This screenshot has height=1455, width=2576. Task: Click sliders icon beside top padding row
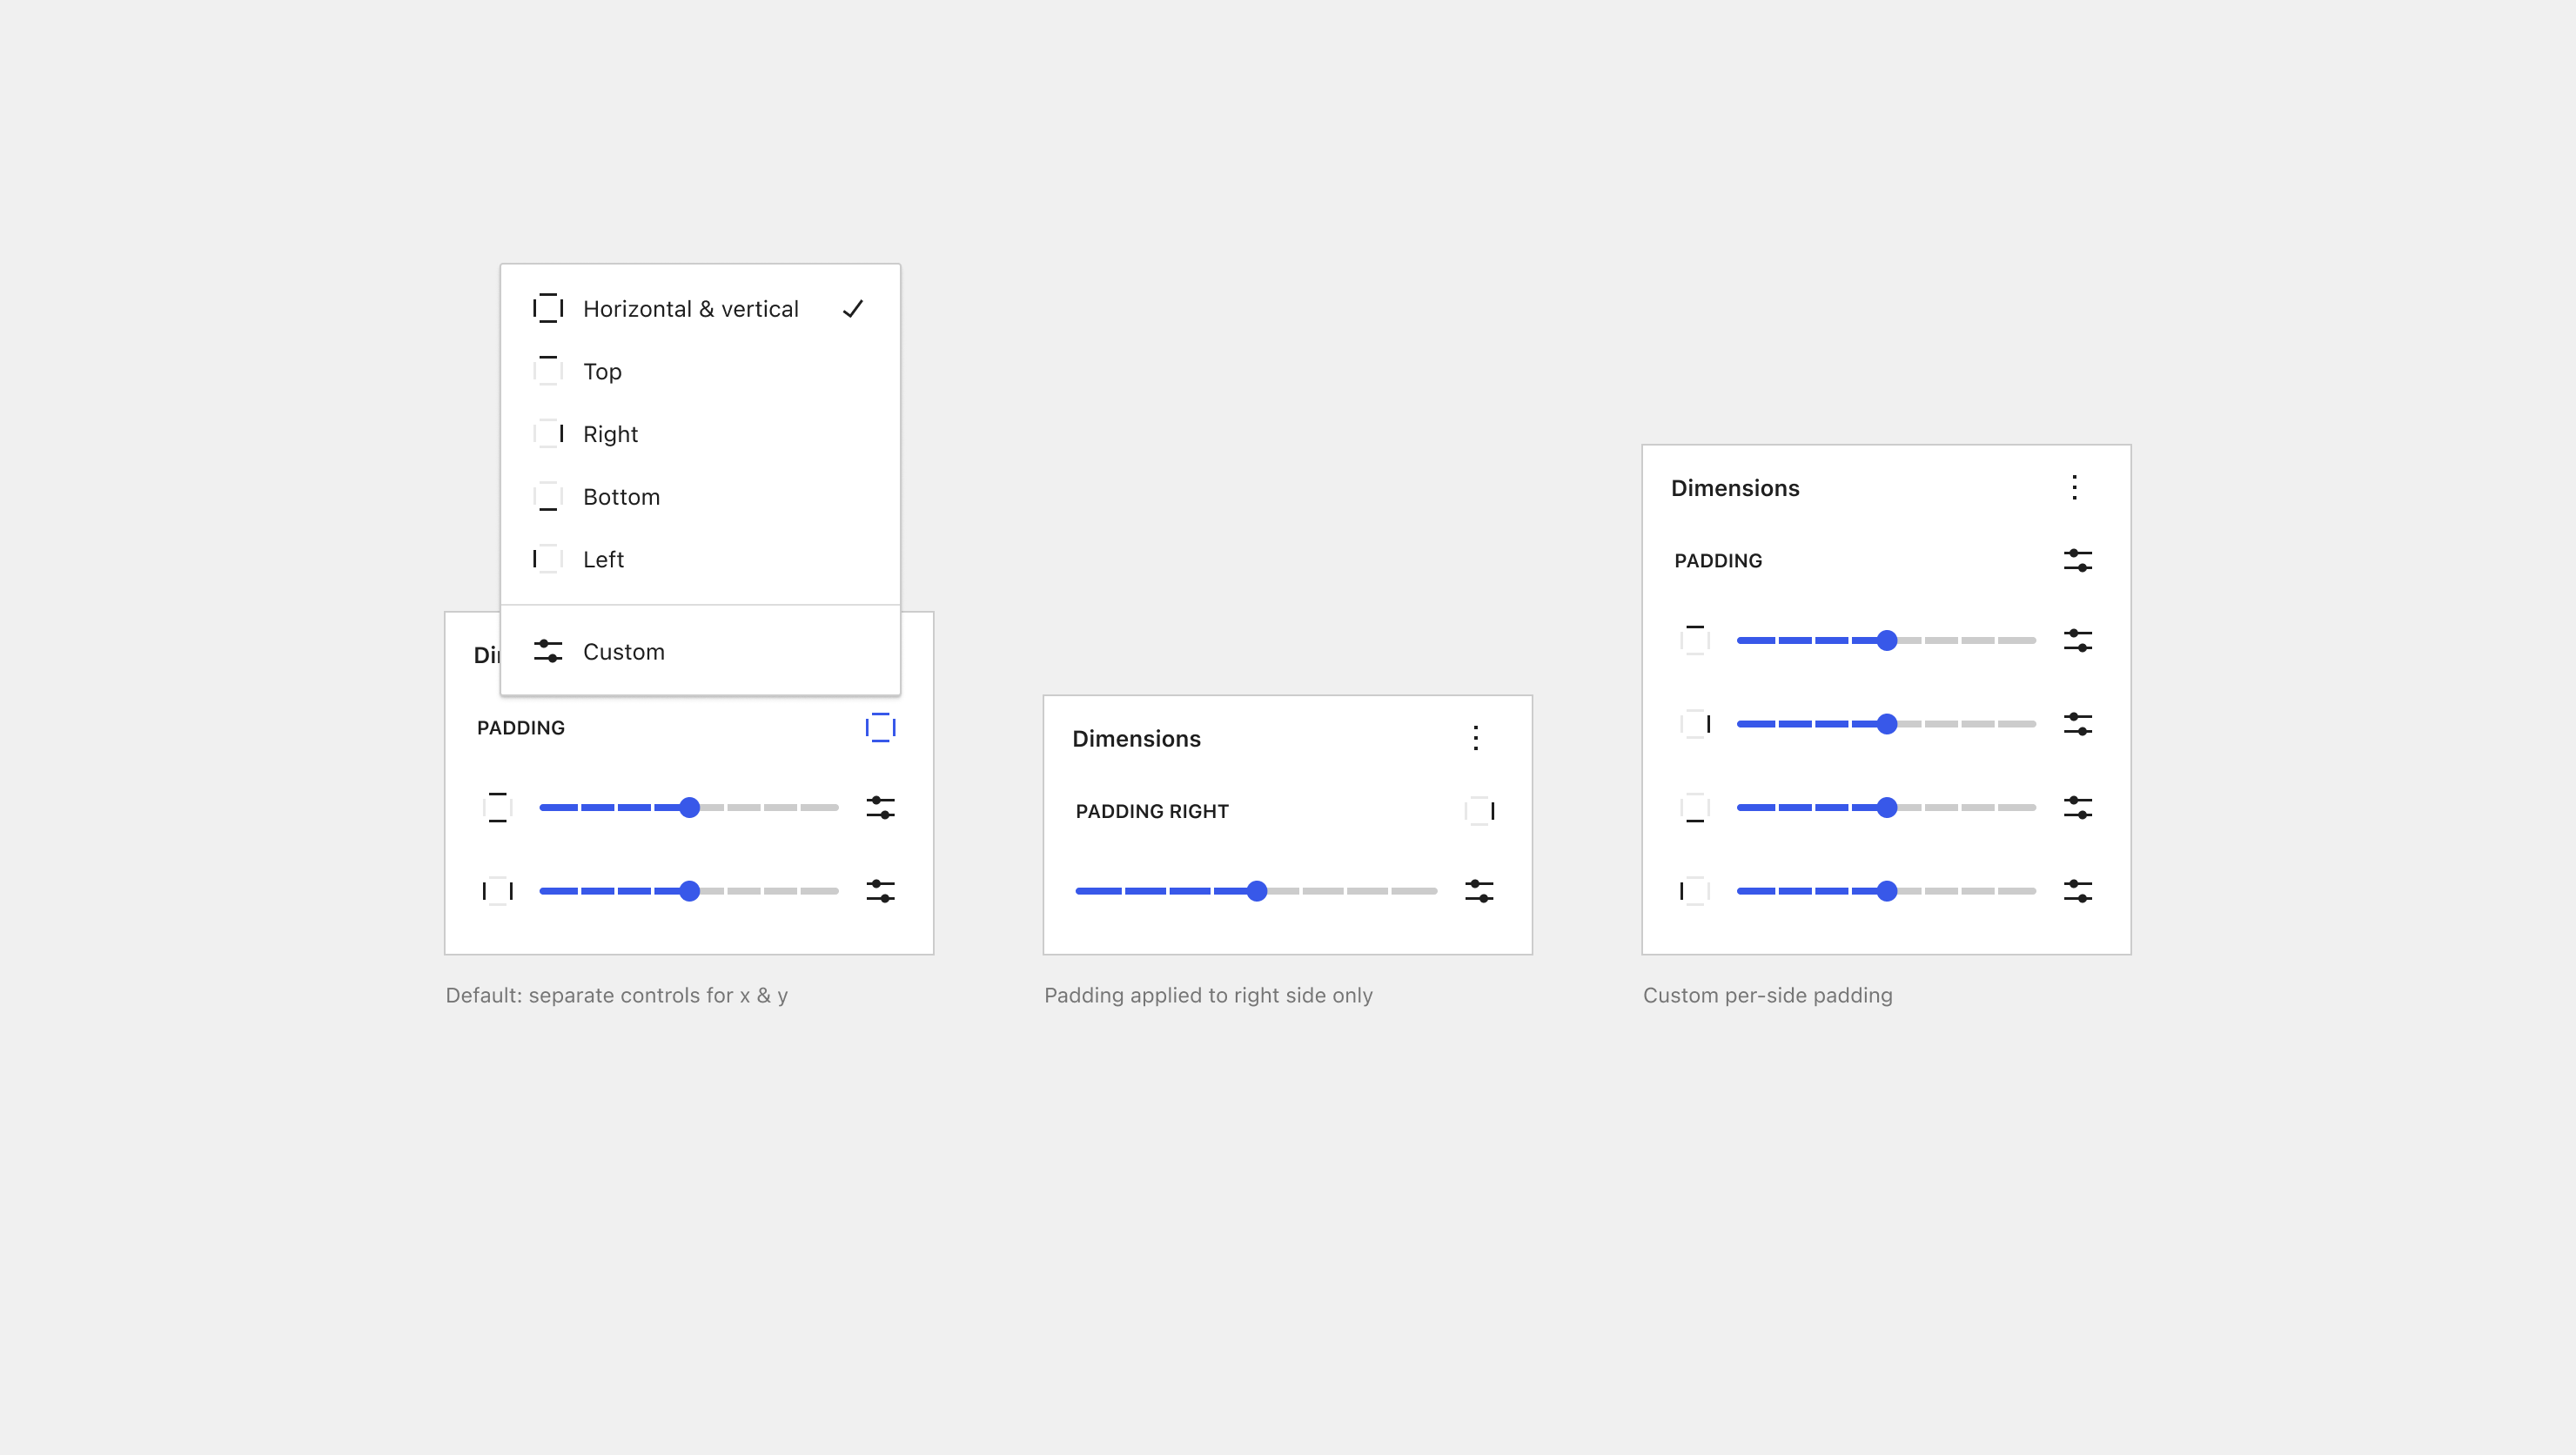[x=2077, y=640]
